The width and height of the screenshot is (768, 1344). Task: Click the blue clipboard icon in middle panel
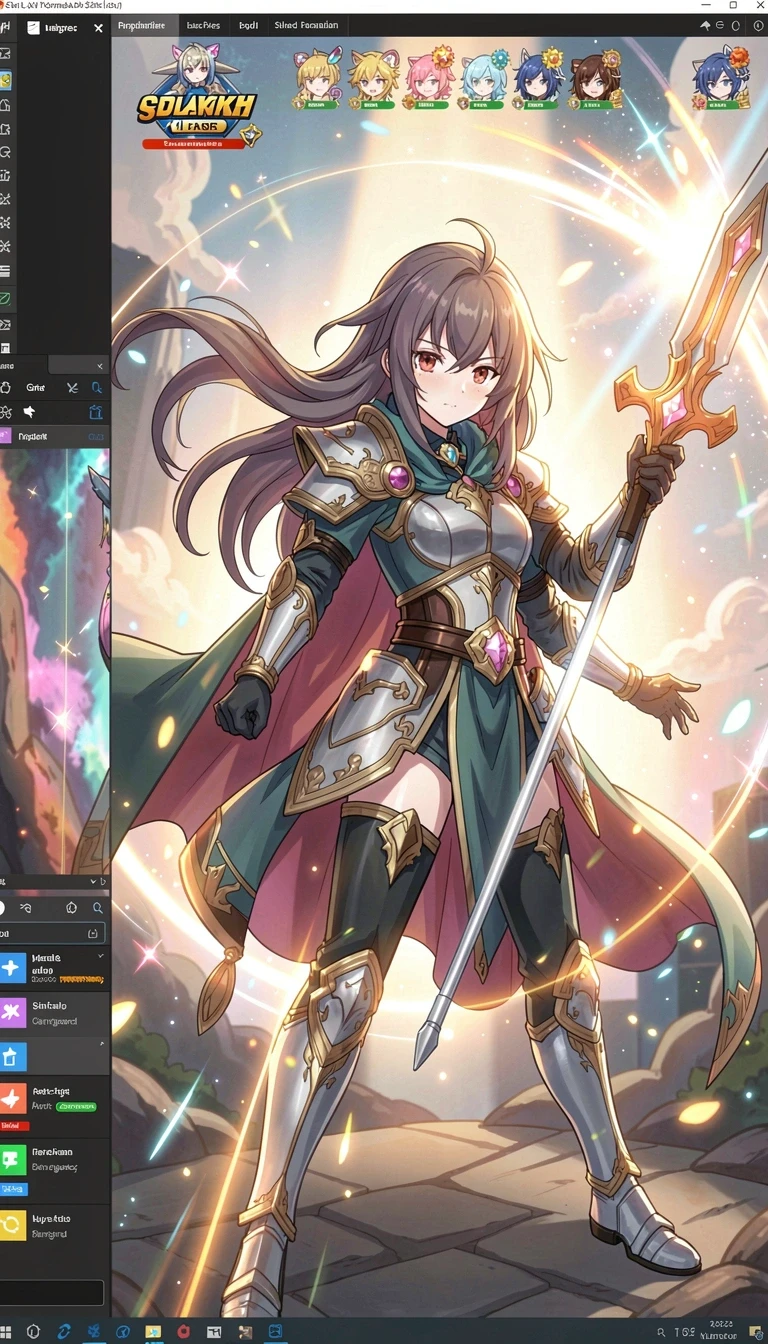point(96,412)
